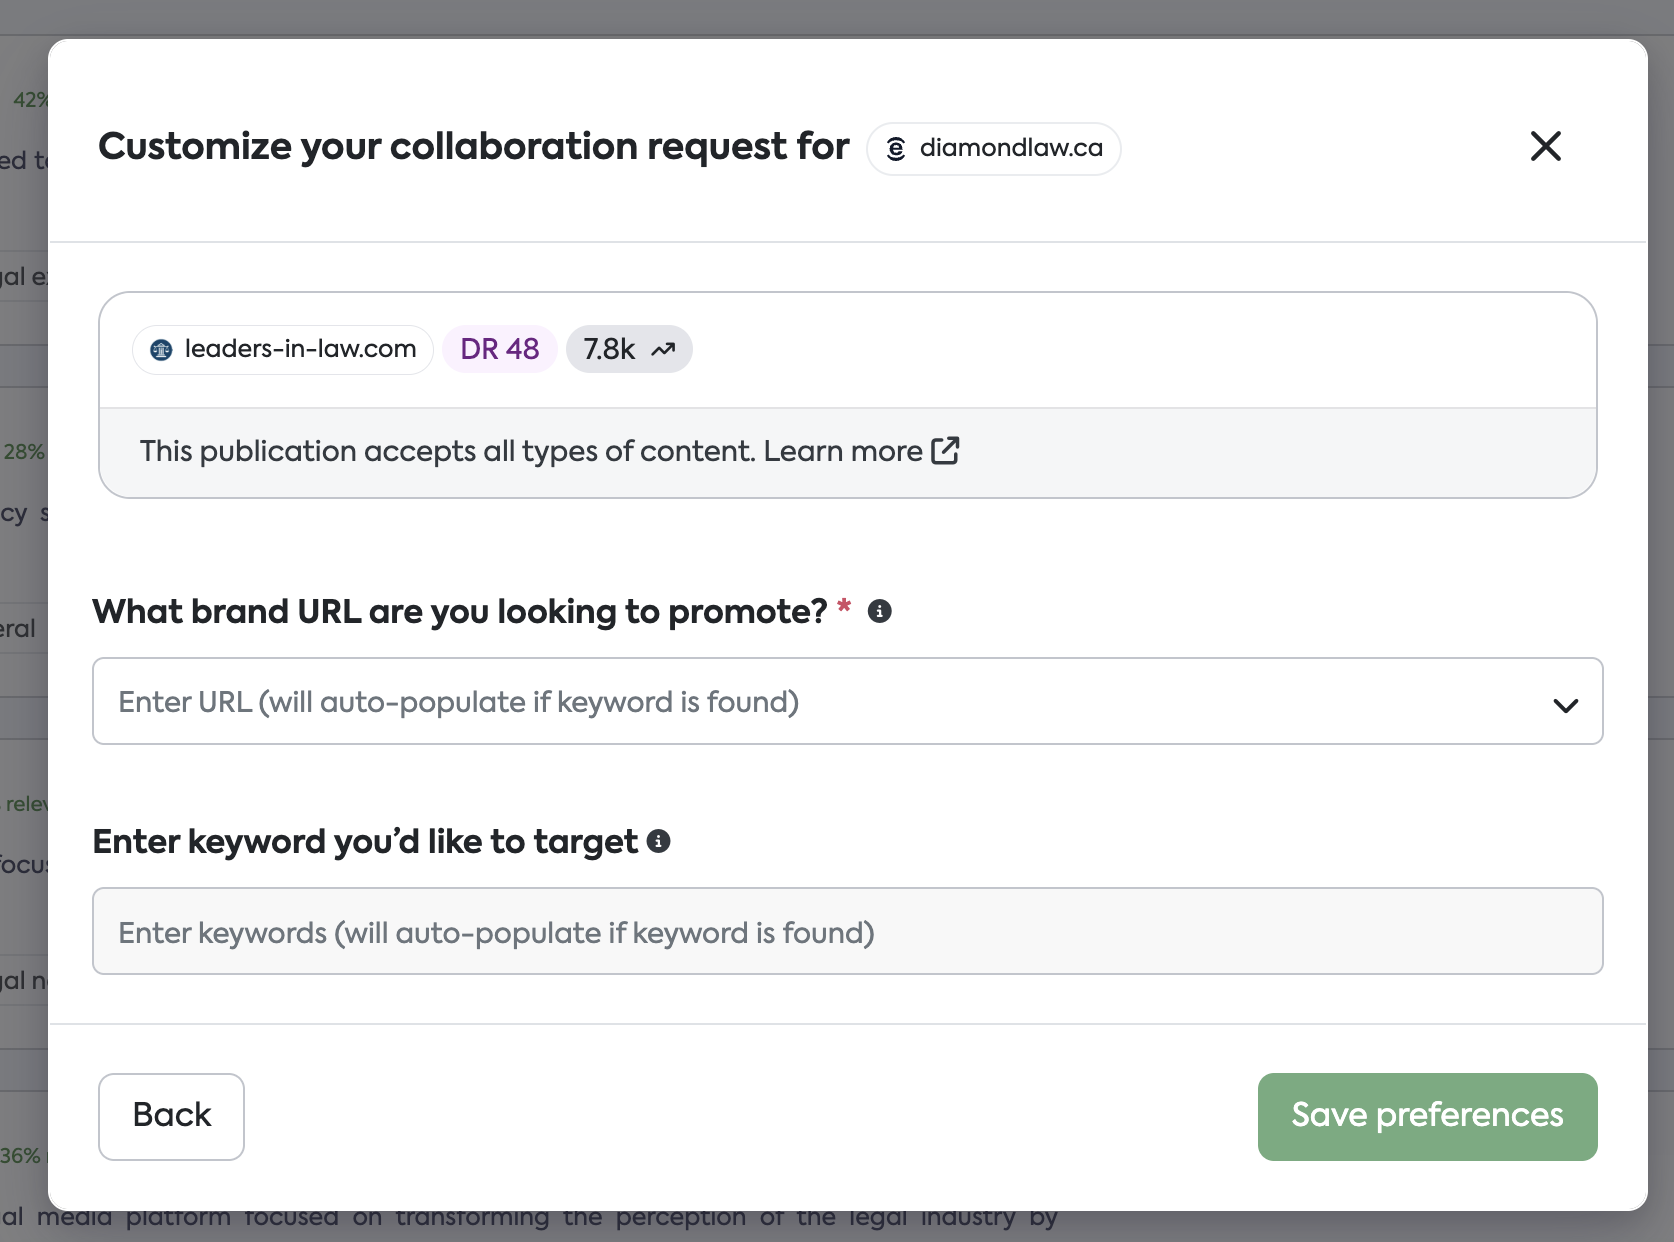Viewport: 1674px width, 1242px height.
Task: Click the required asterisk by brand URL
Action: click(844, 606)
